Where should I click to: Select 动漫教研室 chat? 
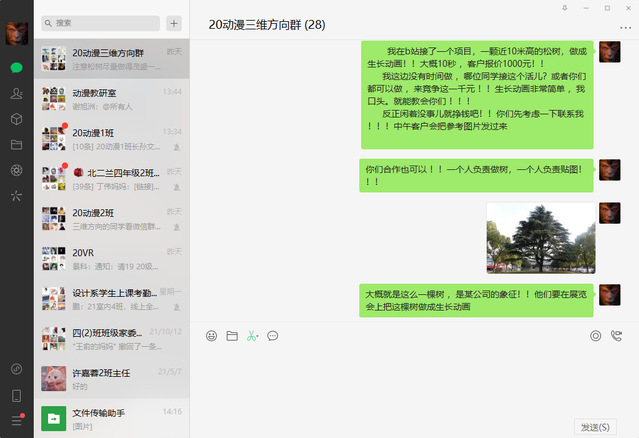[x=112, y=99]
